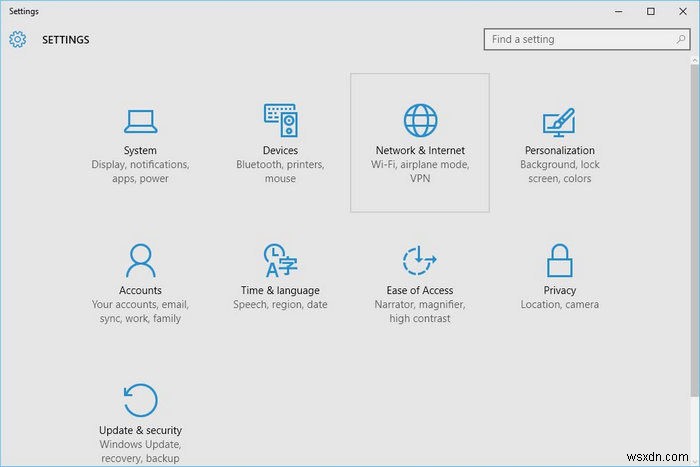700x467 pixels.
Task: Click 'Location, camera' description
Action: 559,304
